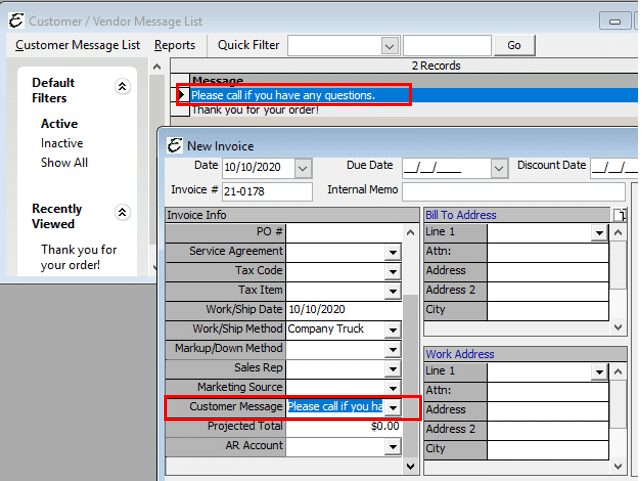
Task: Open the Work Address Line 1 dropdown
Action: point(599,372)
